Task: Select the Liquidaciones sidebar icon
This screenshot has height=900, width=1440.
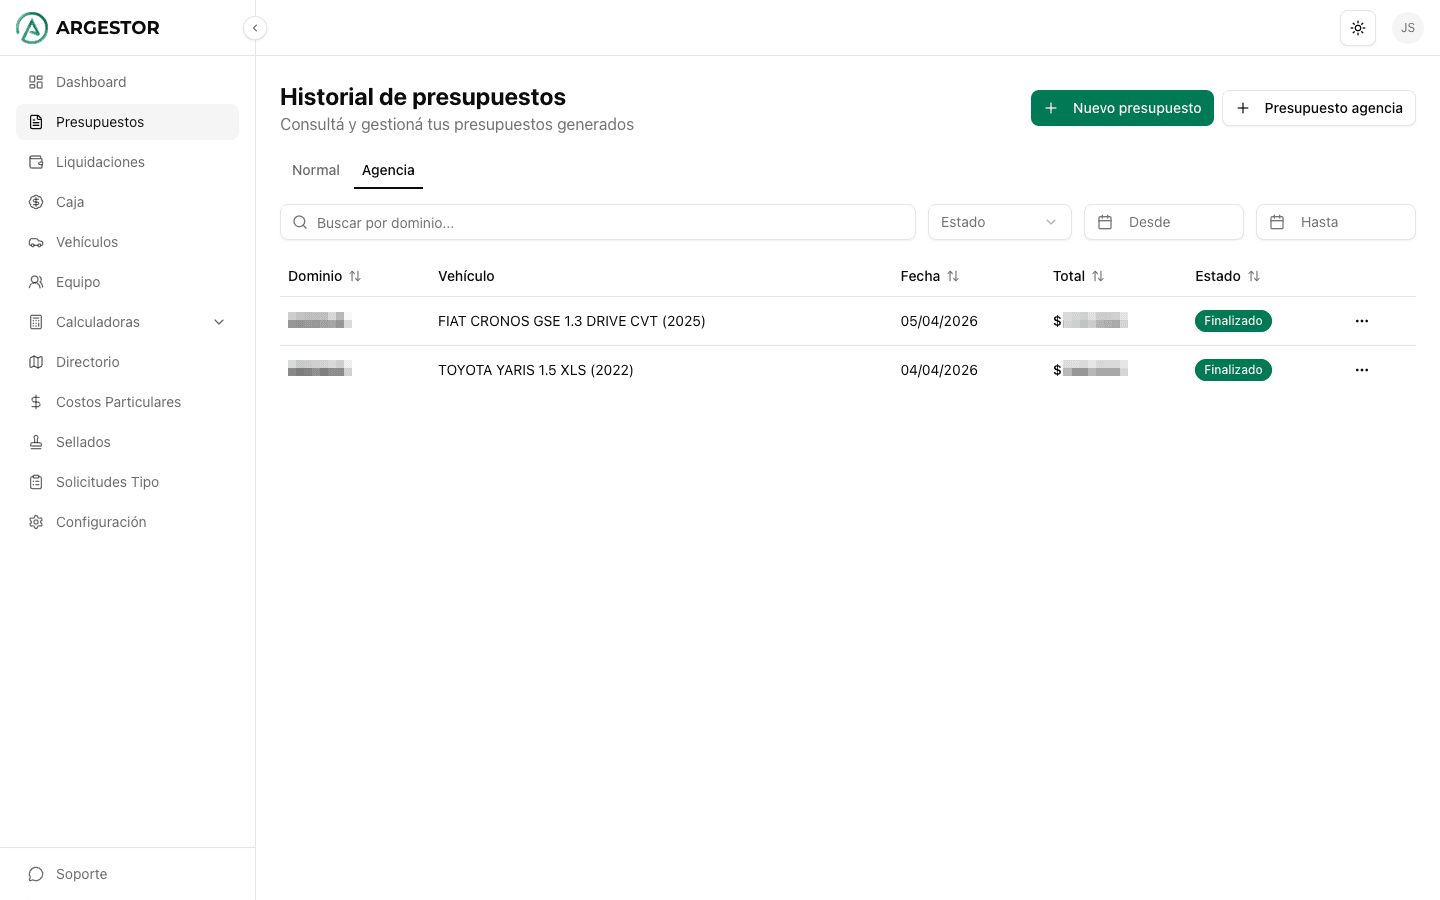Action: (x=36, y=162)
